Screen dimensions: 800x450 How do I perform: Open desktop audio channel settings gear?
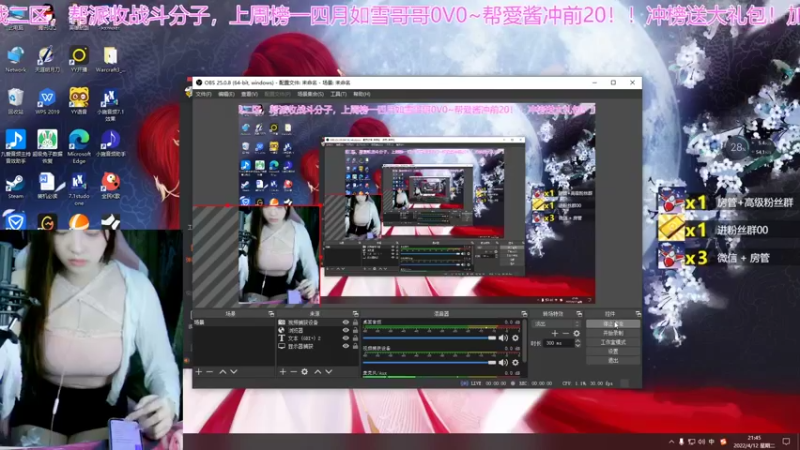pos(515,338)
